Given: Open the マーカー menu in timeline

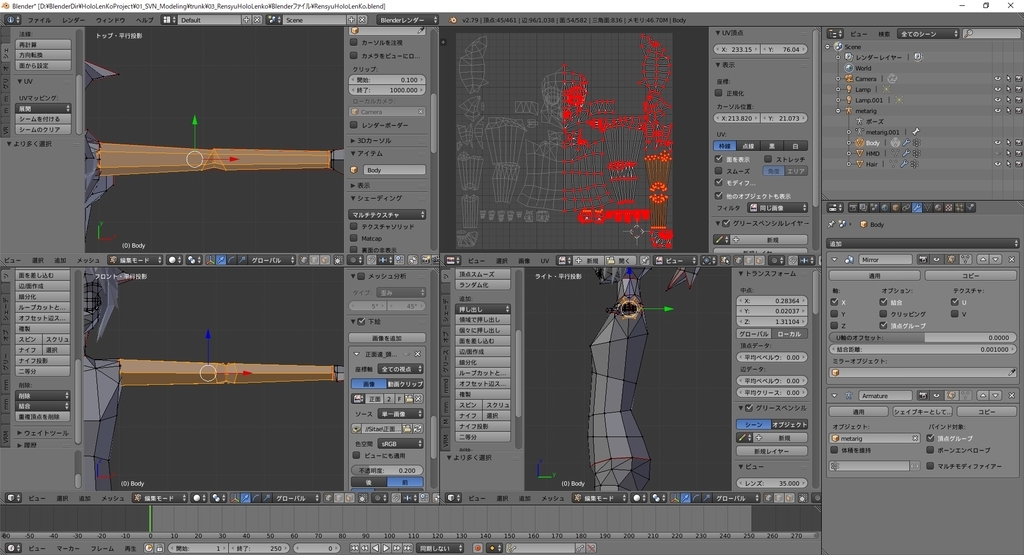Looking at the screenshot, I should click(x=68, y=548).
